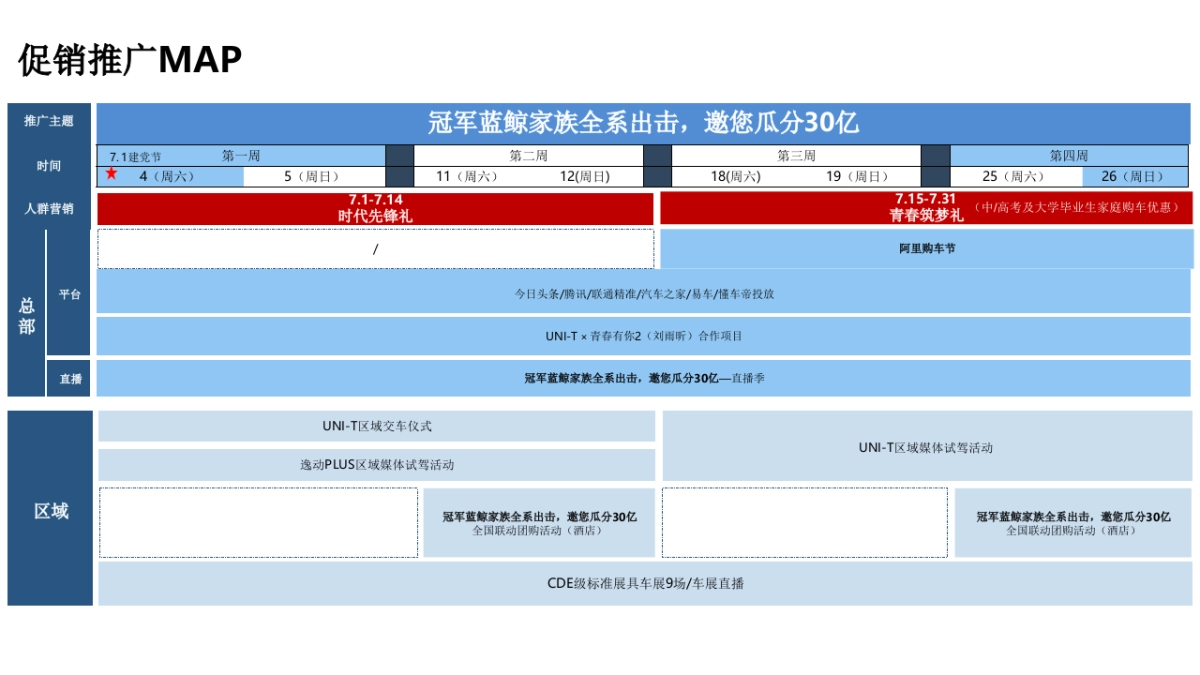Click the 区域 section label
This screenshot has height=675, width=1200.
(50, 508)
